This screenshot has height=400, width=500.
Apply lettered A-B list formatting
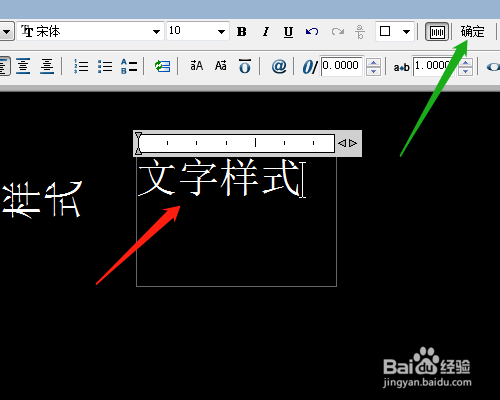tap(129, 66)
